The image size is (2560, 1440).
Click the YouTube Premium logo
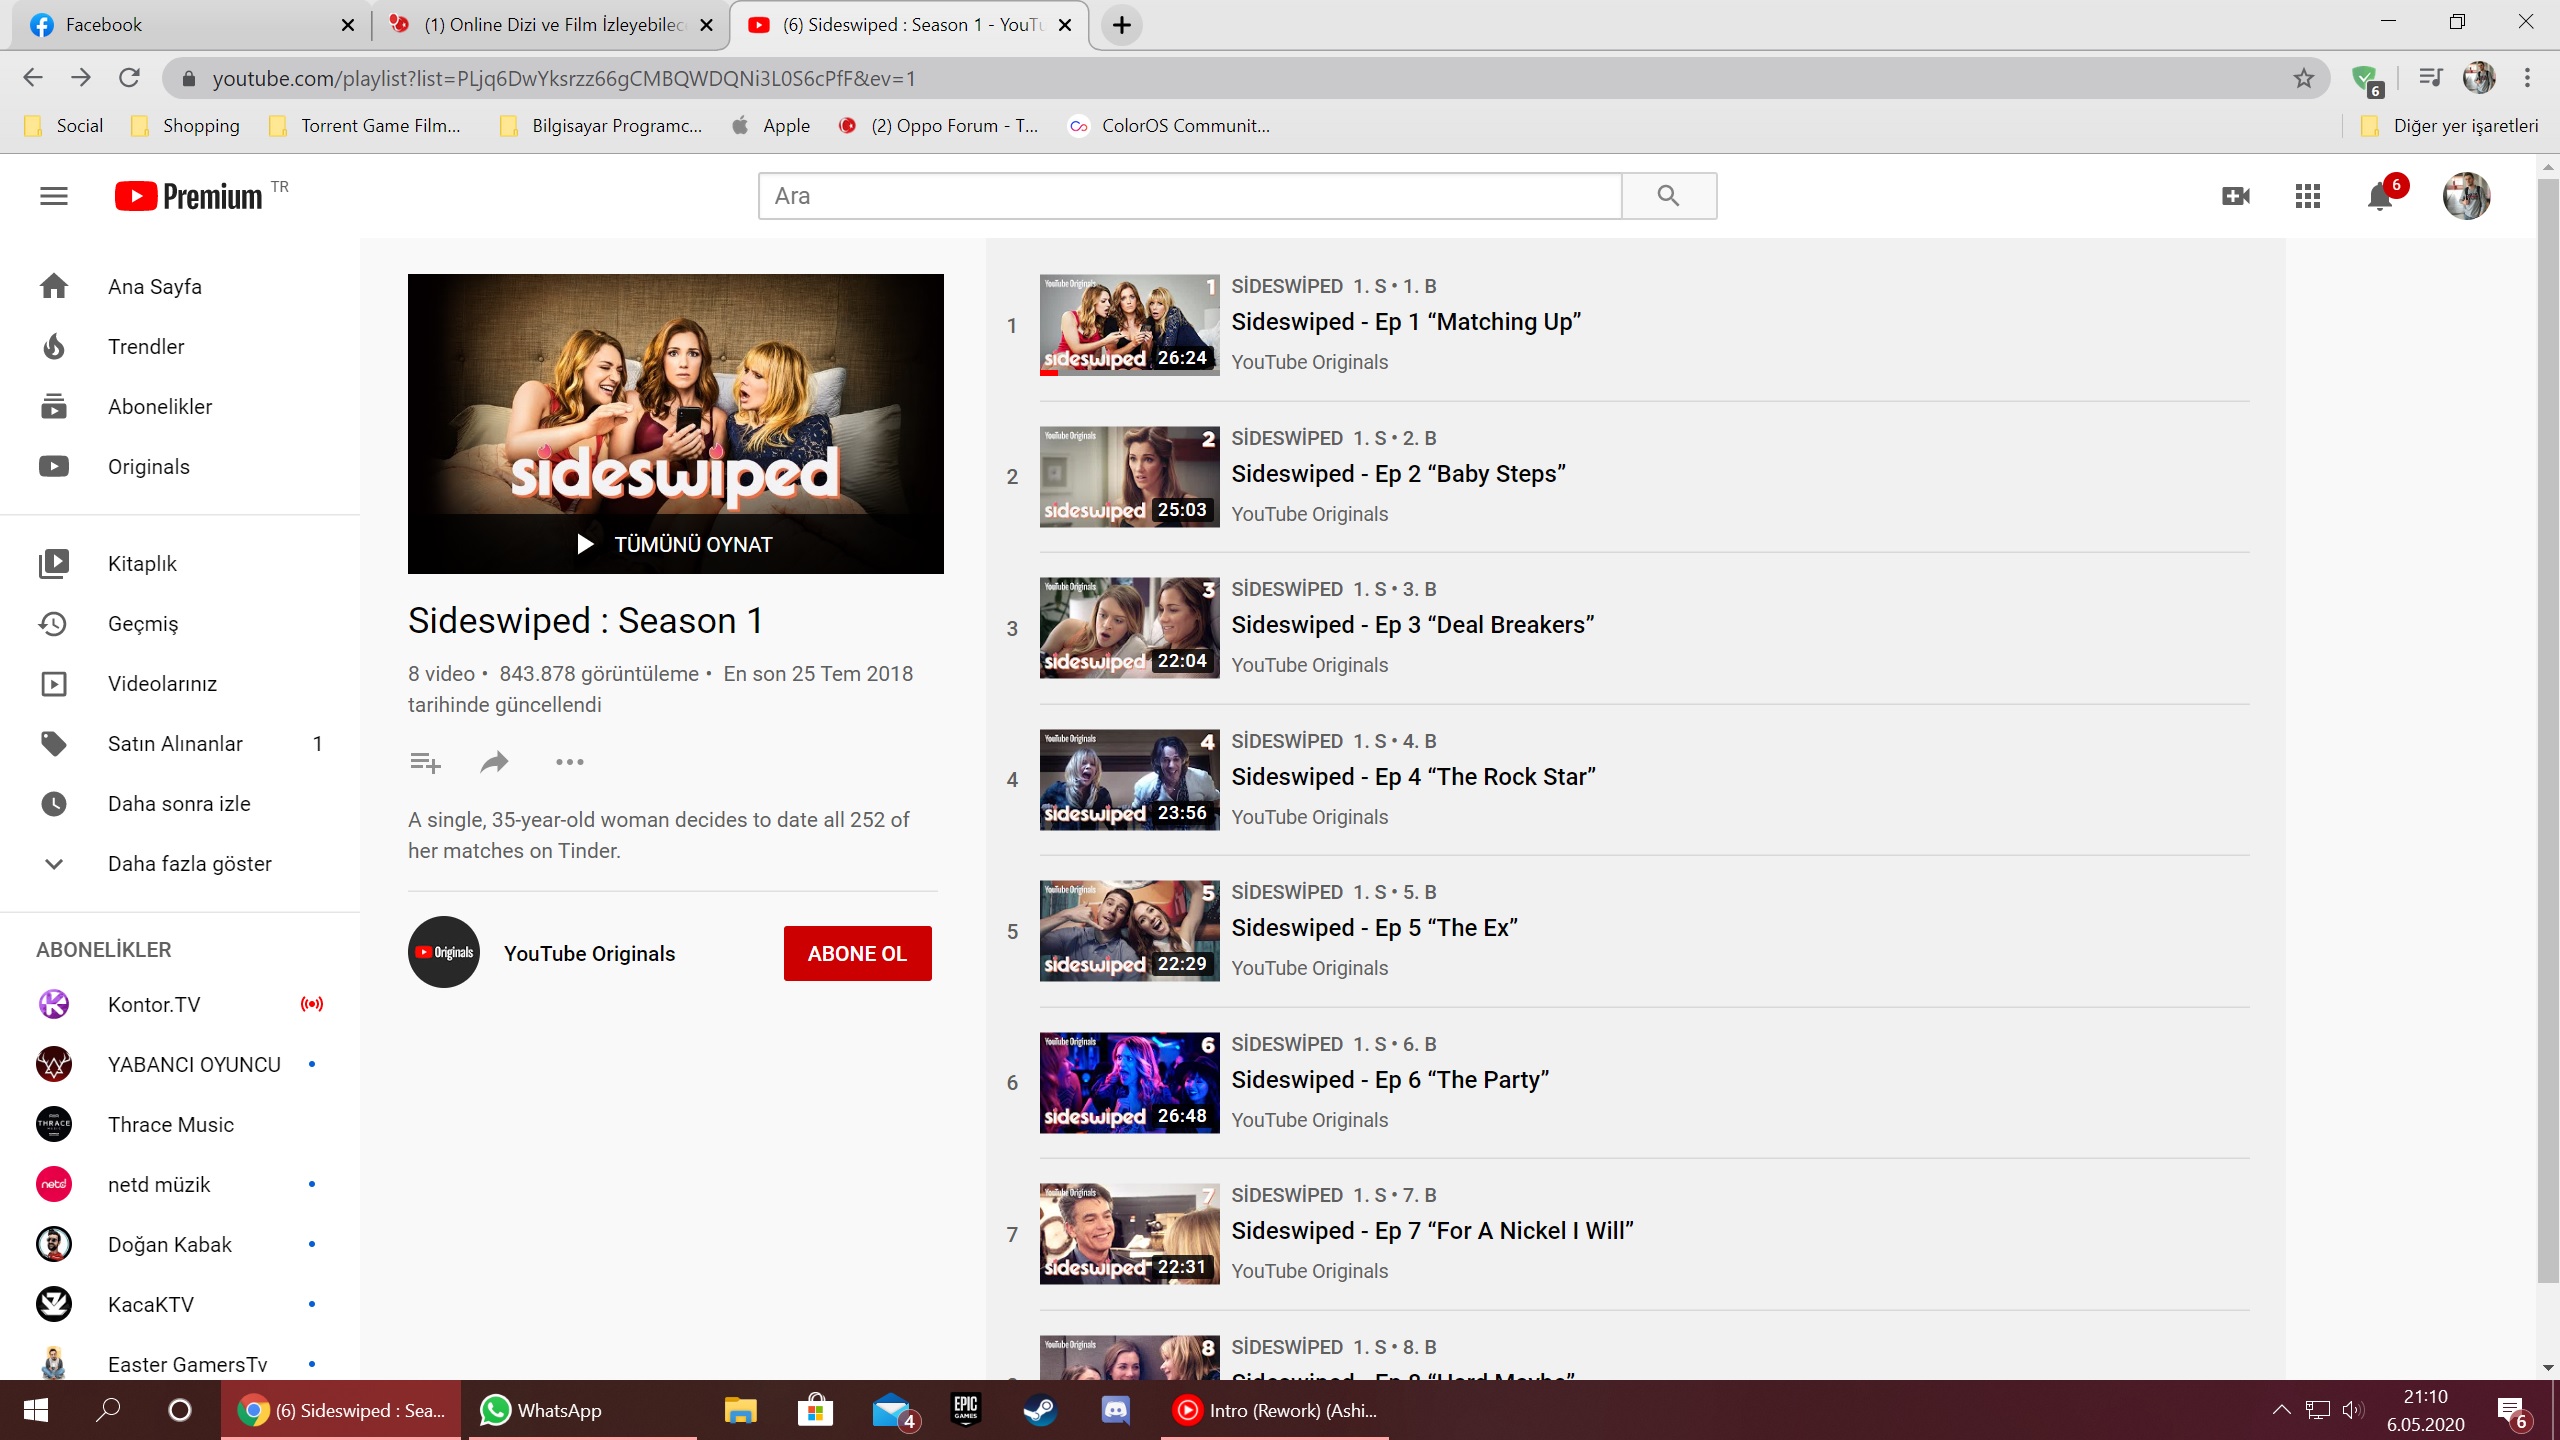click(x=189, y=196)
